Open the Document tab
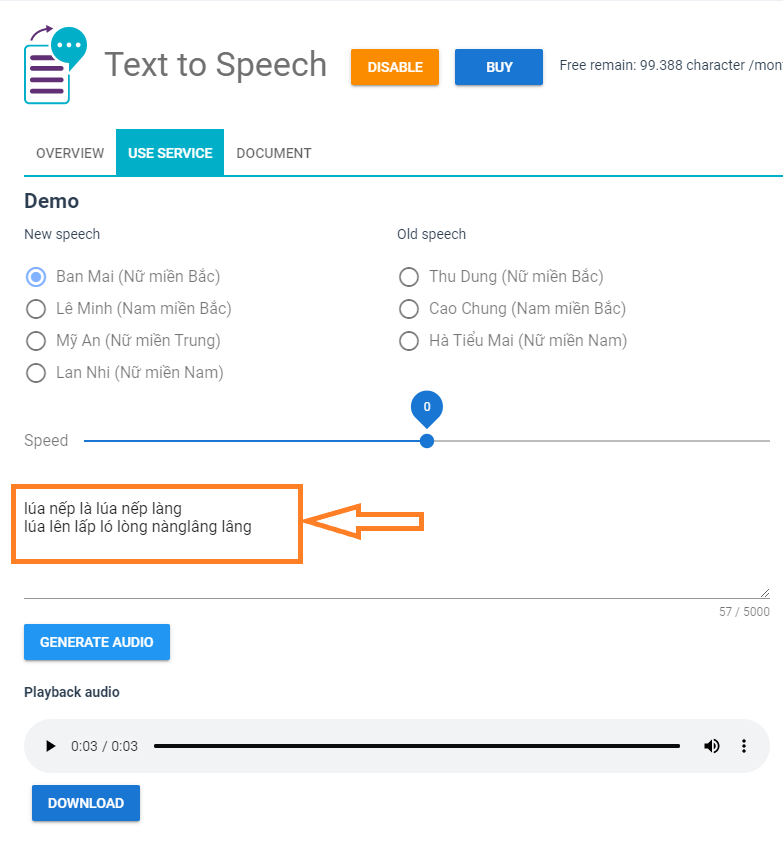 pyautogui.click(x=274, y=153)
